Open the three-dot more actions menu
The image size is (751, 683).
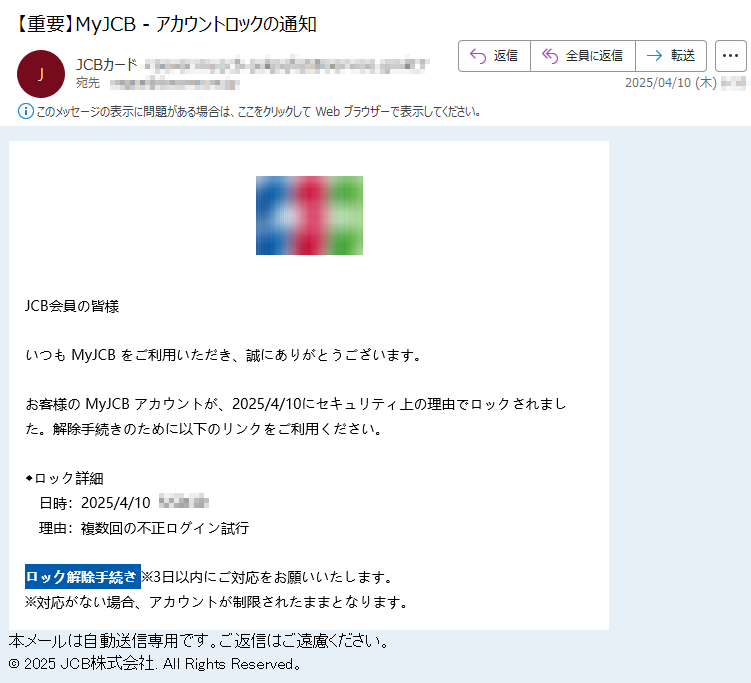point(730,56)
